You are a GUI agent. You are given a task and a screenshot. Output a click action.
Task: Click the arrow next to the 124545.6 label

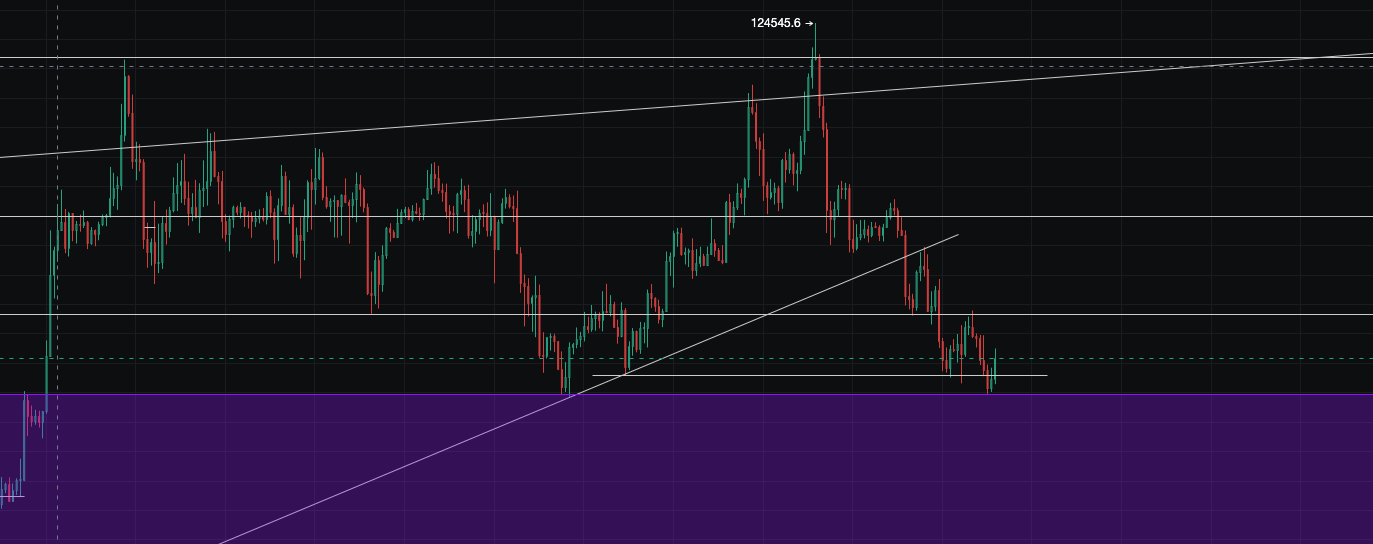click(x=809, y=23)
